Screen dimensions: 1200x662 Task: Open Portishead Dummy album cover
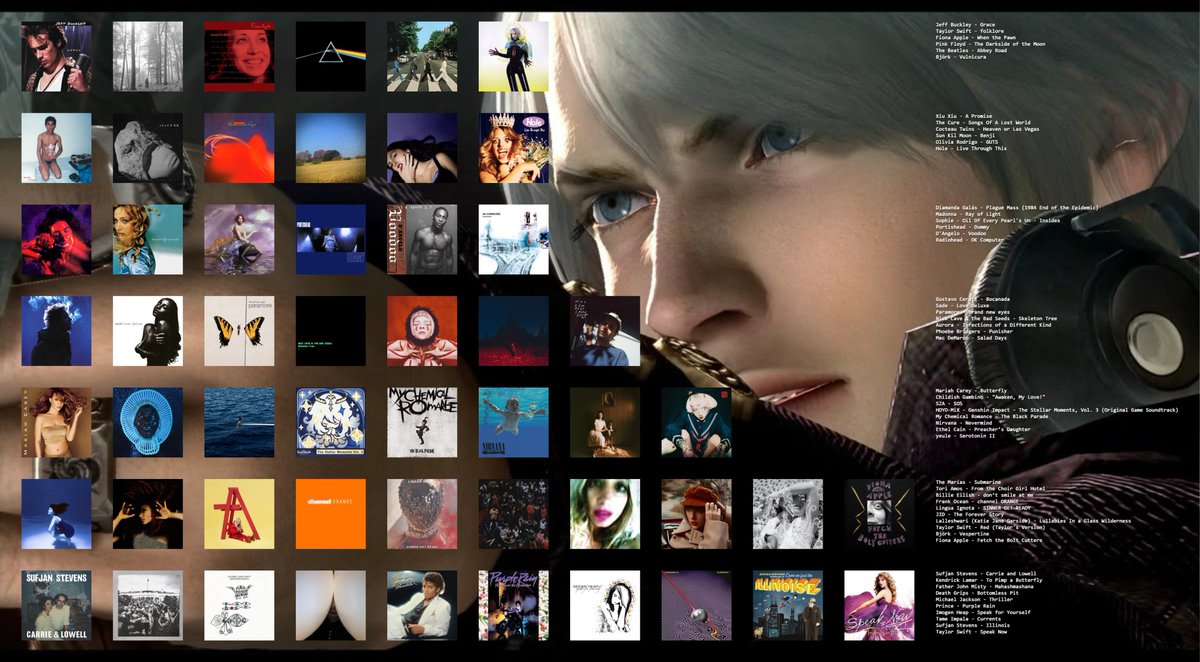pos(331,240)
